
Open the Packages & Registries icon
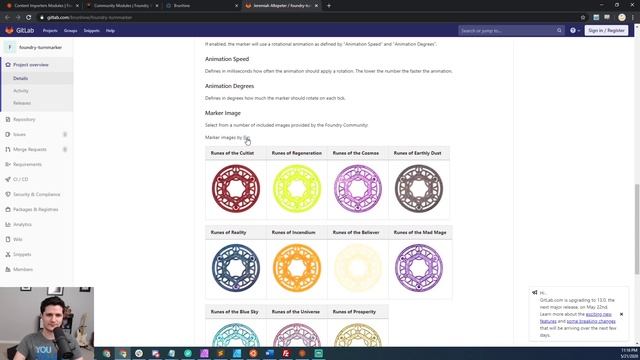(8, 209)
